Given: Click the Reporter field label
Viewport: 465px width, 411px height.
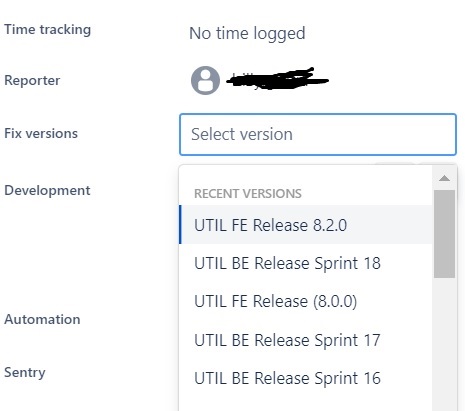Looking at the screenshot, I should (x=32, y=80).
